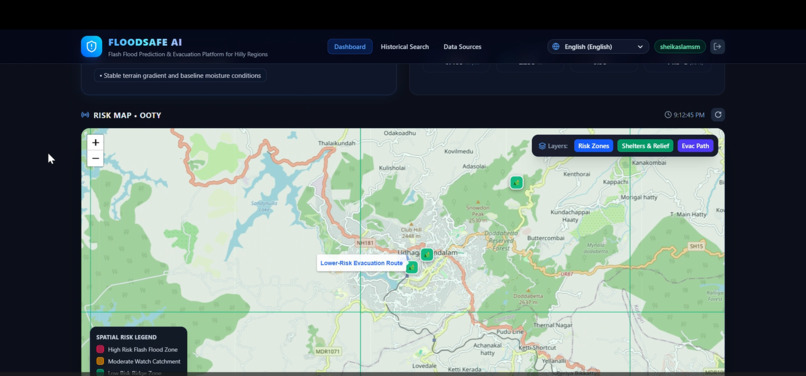The height and width of the screenshot is (376, 806).
Task: Click the SH15 road badge on map
Action: (696, 247)
